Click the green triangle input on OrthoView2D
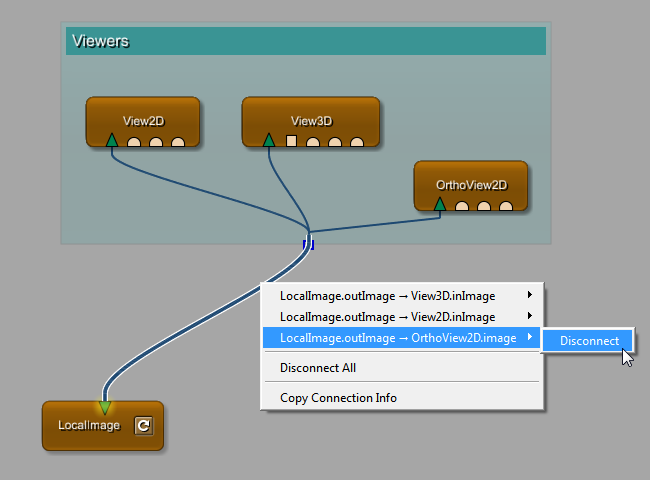Image resolution: width=650 pixels, height=480 pixels. 440,205
